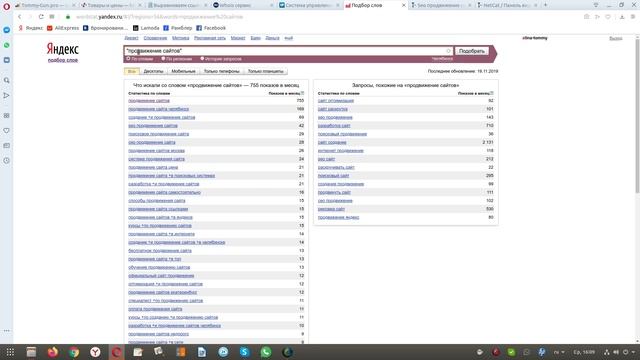Screen dimensions: 640x360
Task: Open taskbar clock showing time
Action: 584,352
